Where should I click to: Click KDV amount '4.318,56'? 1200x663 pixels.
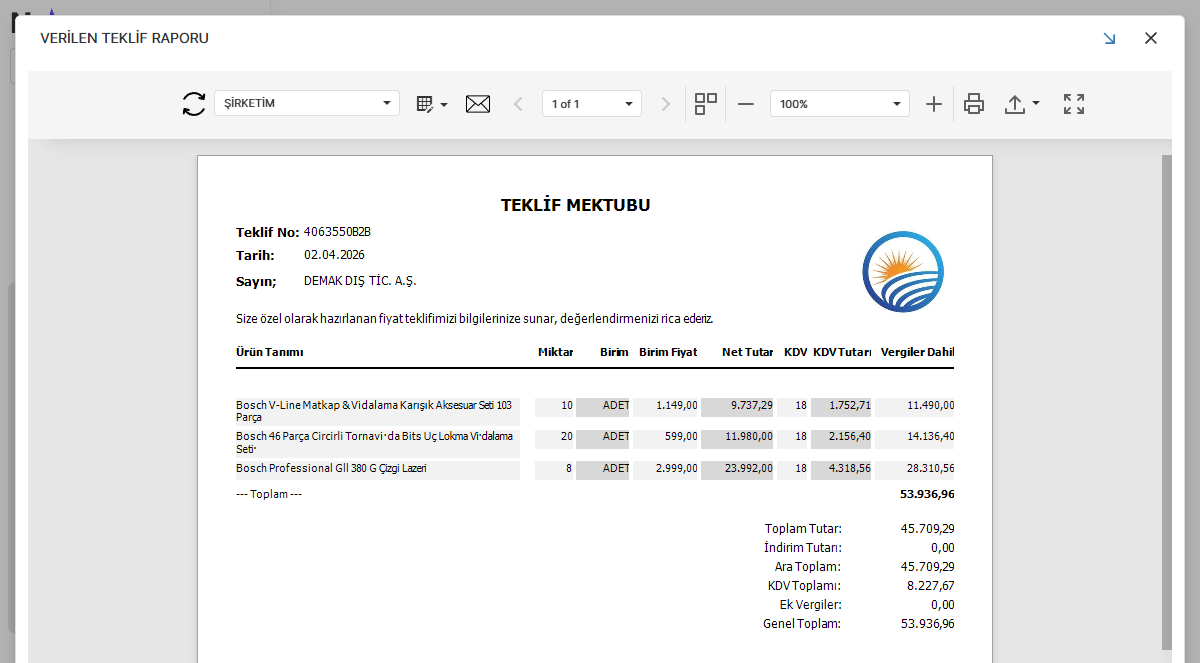pos(850,468)
